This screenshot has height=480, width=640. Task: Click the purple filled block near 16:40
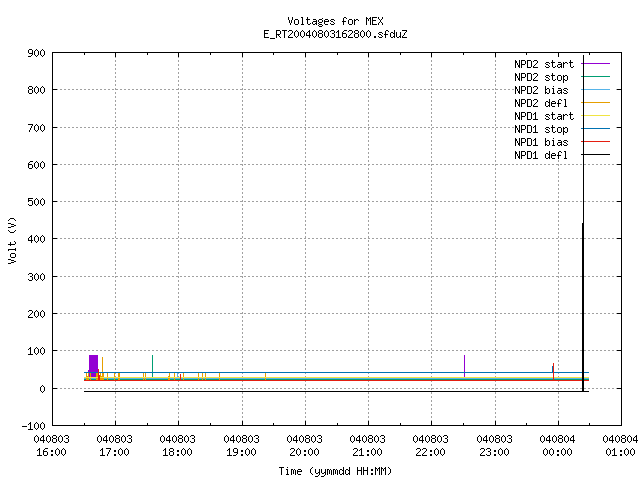point(93,365)
